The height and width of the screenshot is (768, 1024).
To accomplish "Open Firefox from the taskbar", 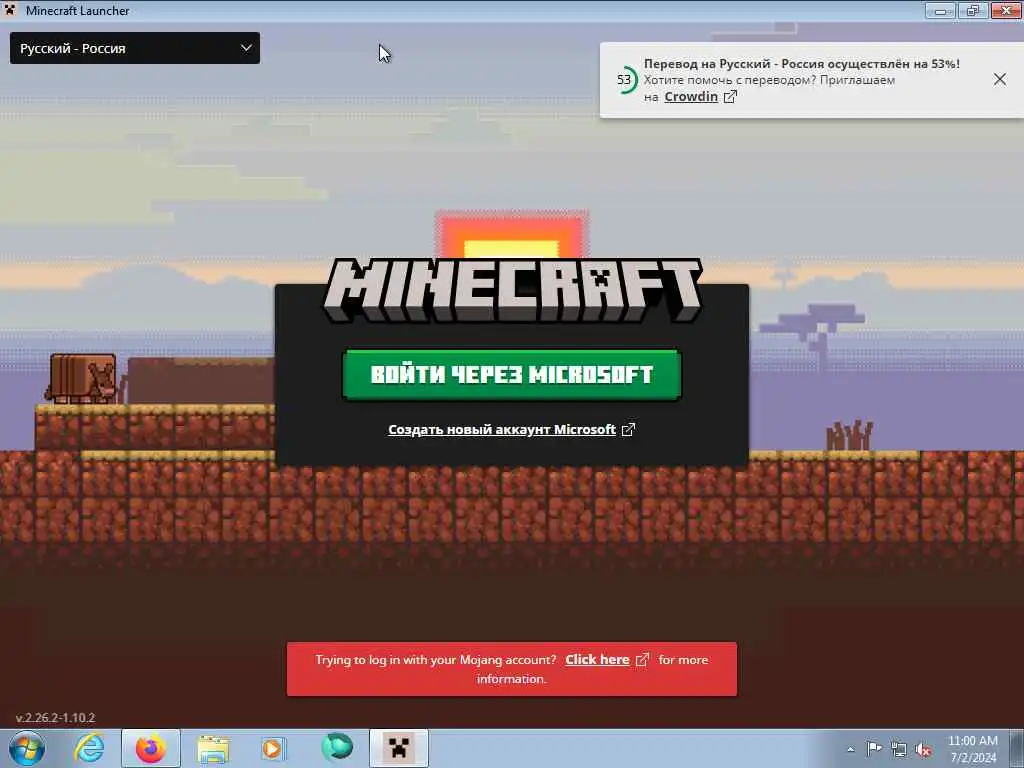I will coord(151,748).
